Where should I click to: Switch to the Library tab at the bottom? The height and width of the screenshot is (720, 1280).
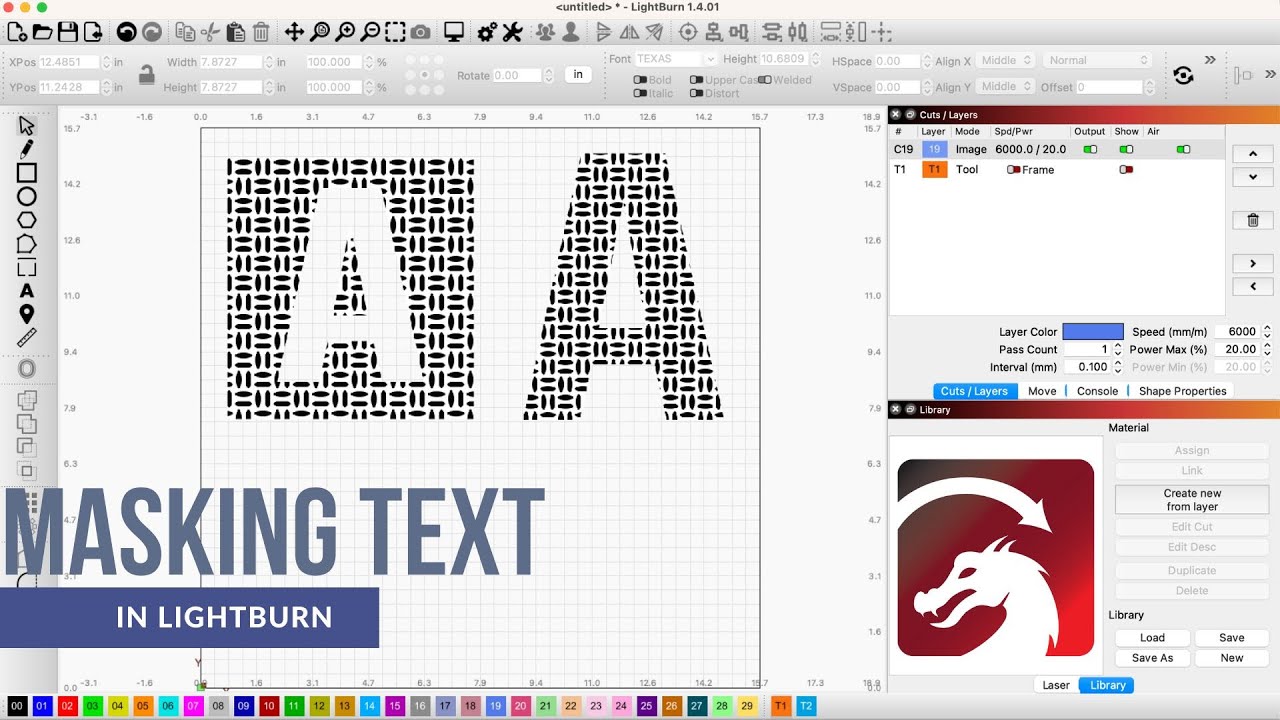pyautogui.click(x=1107, y=685)
